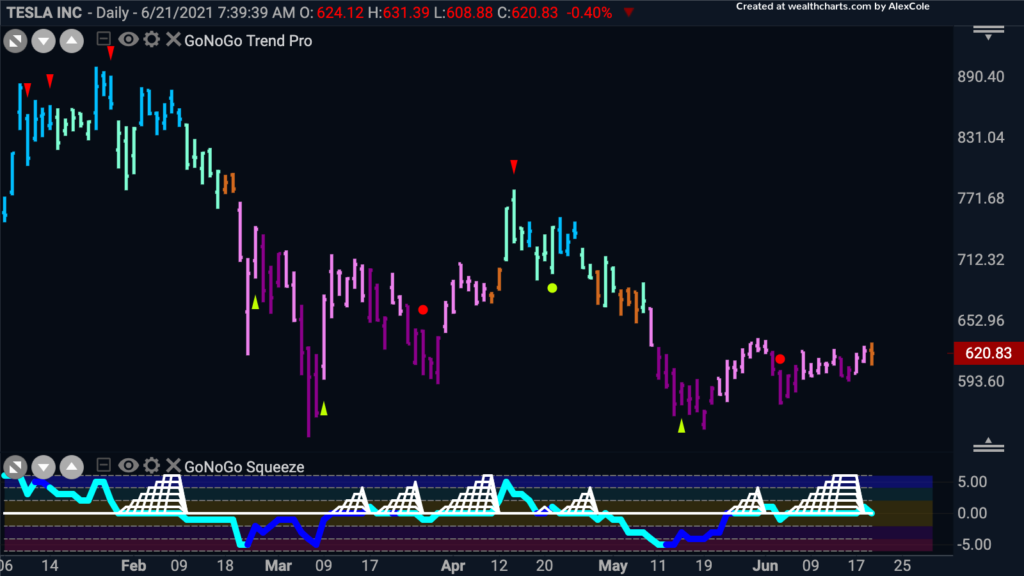Click the 25 date axis label
Screen dimensions: 1024x576
point(902,566)
